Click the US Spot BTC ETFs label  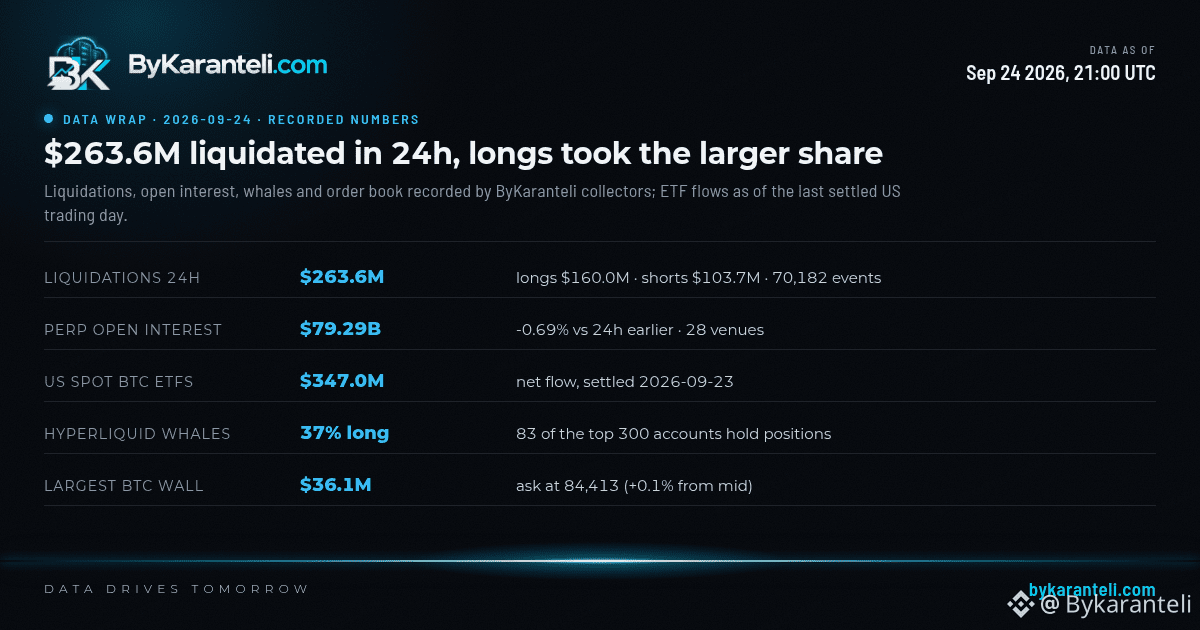(119, 382)
